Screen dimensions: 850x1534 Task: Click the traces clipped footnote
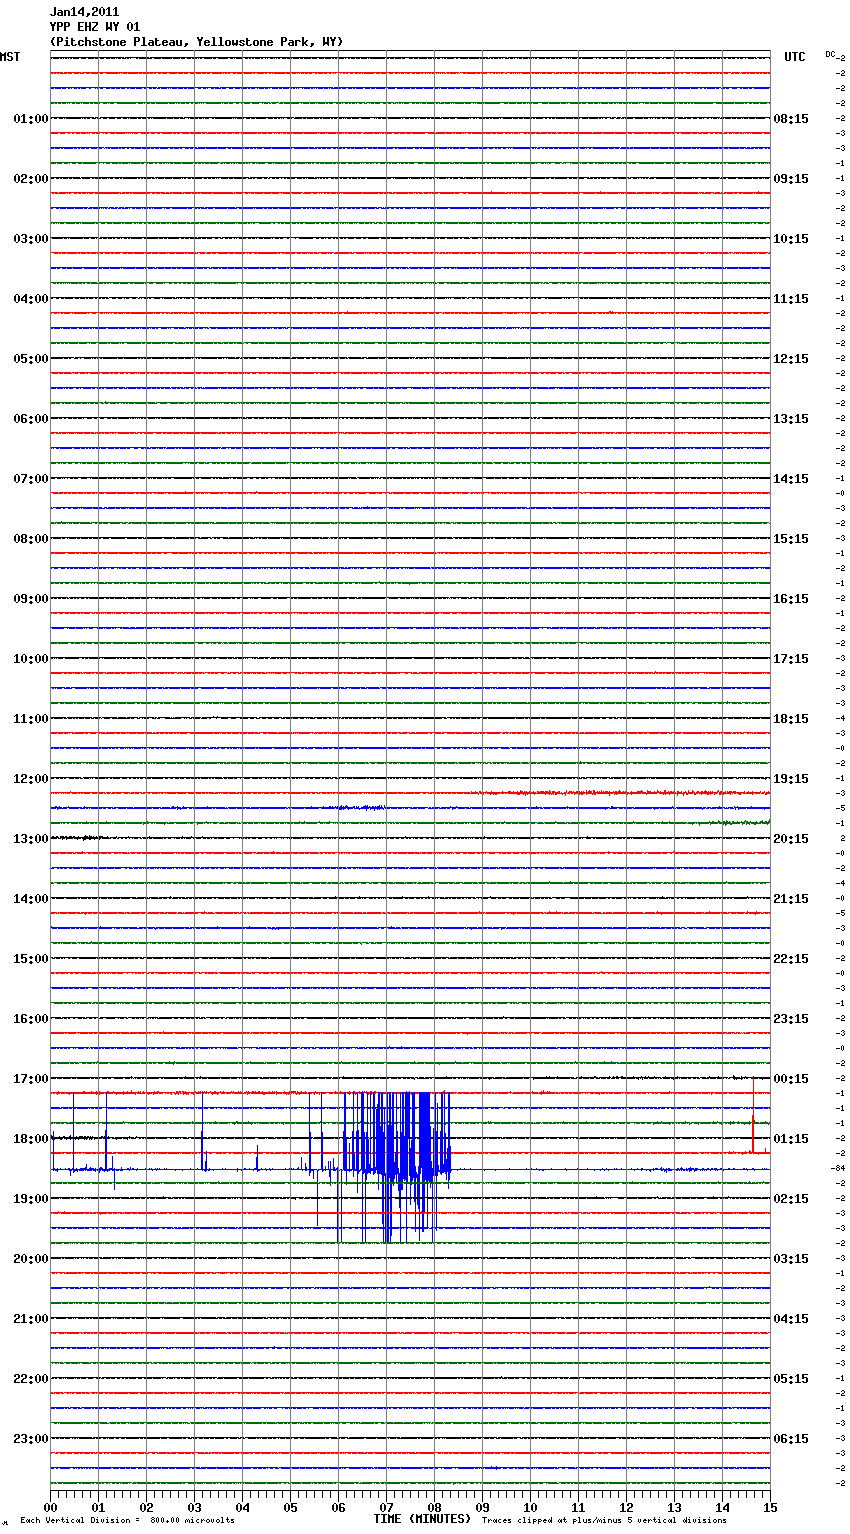coord(604,1521)
